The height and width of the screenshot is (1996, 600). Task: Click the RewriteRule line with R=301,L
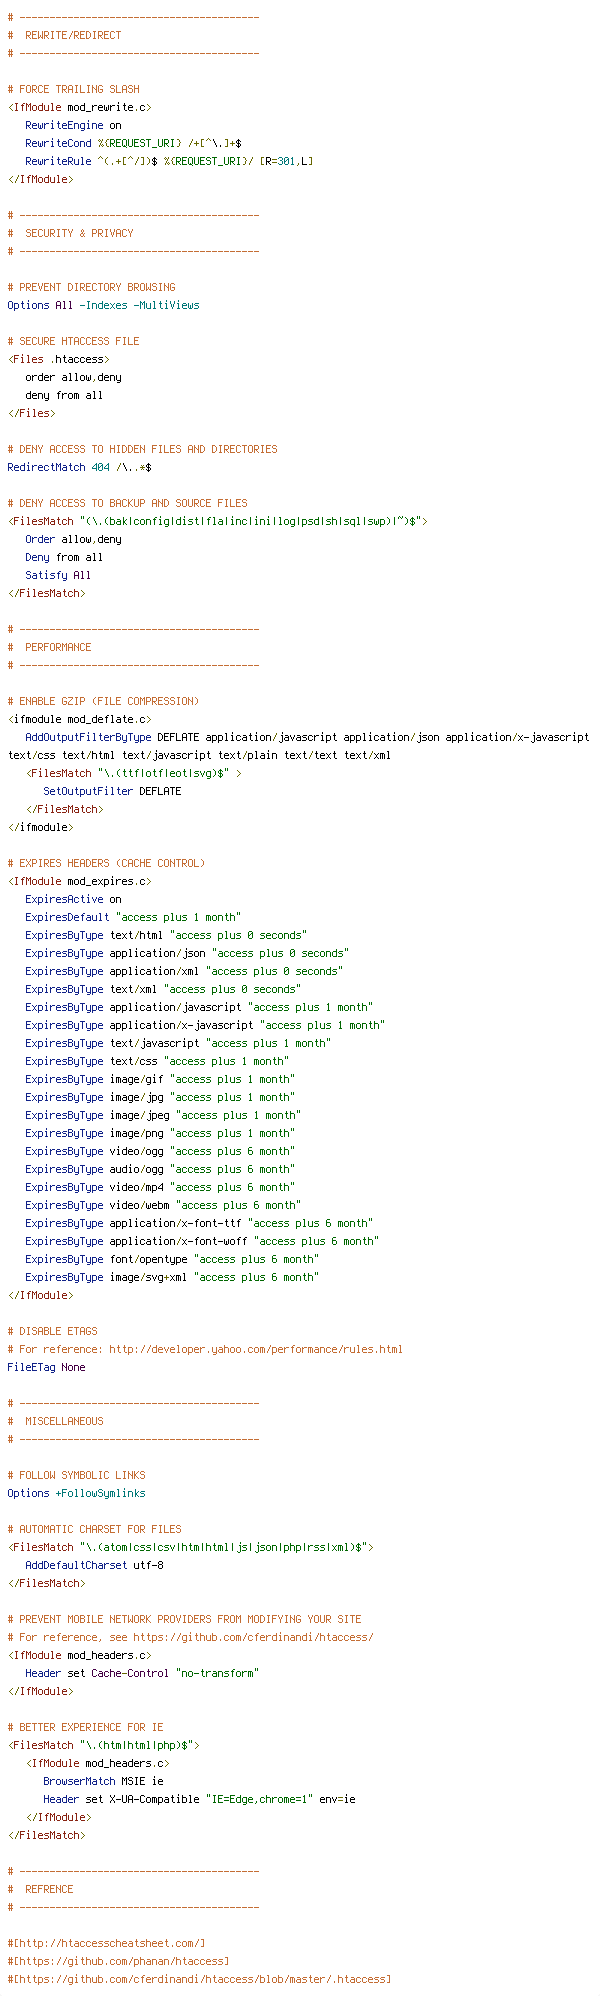[x=169, y=161]
